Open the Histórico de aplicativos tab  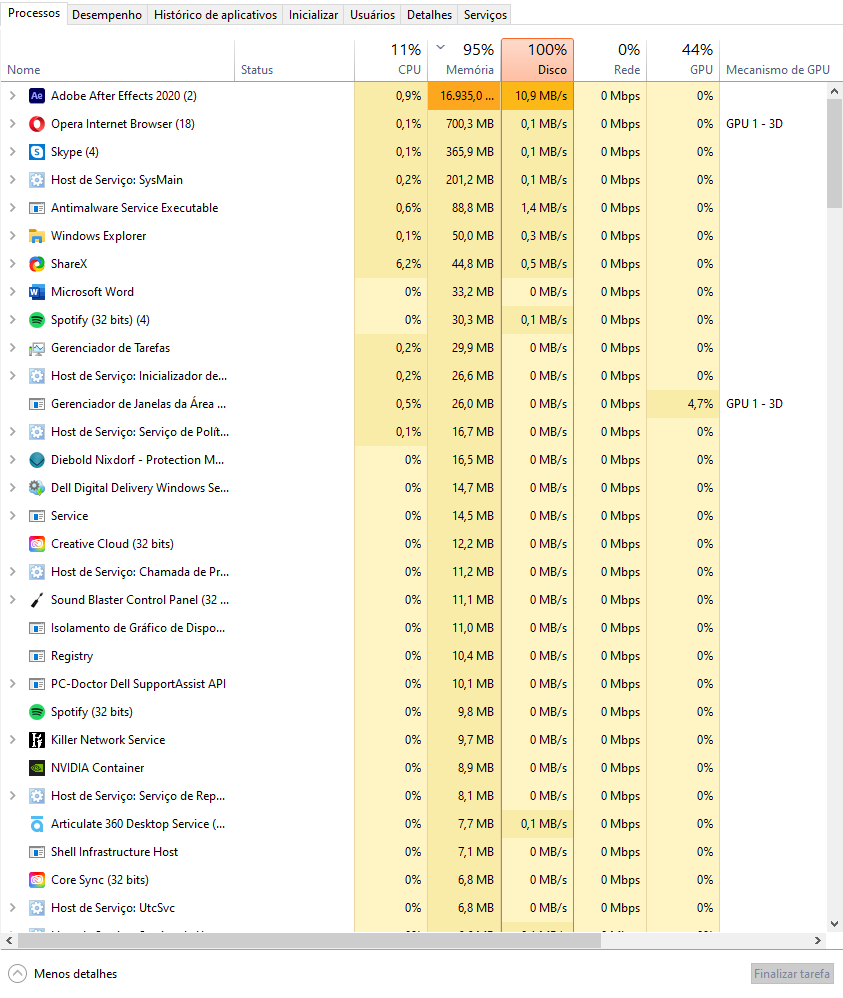coord(215,15)
